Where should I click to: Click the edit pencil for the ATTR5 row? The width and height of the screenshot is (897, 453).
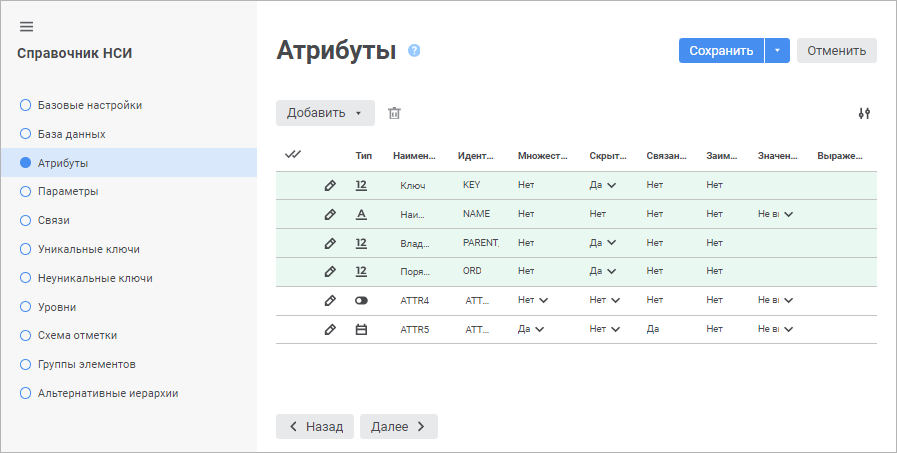click(x=330, y=329)
